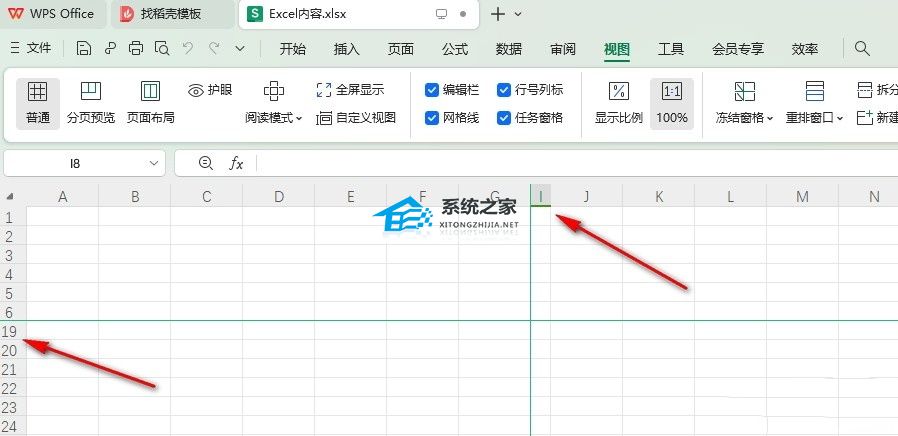Open the 开始 home tab
Viewport: 898px width, 436px height.
pos(293,49)
